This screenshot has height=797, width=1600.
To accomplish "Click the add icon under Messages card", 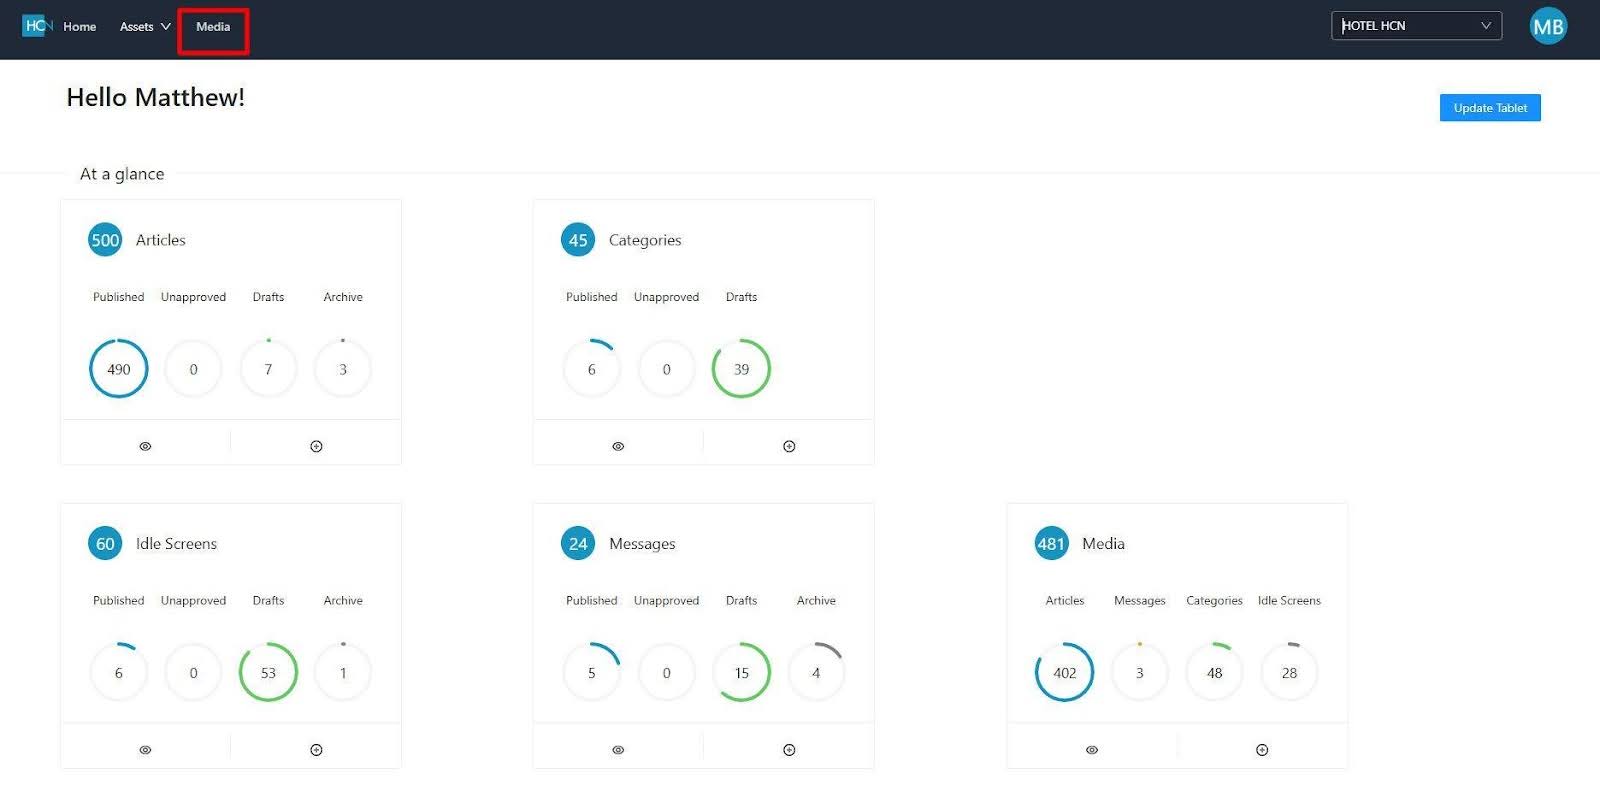I will (789, 750).
